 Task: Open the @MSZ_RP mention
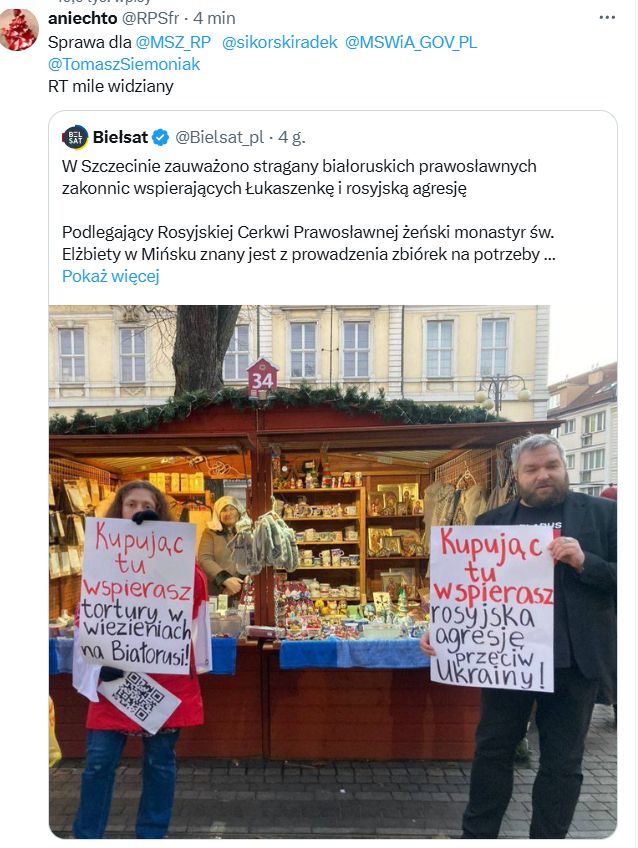coord(173,42)
